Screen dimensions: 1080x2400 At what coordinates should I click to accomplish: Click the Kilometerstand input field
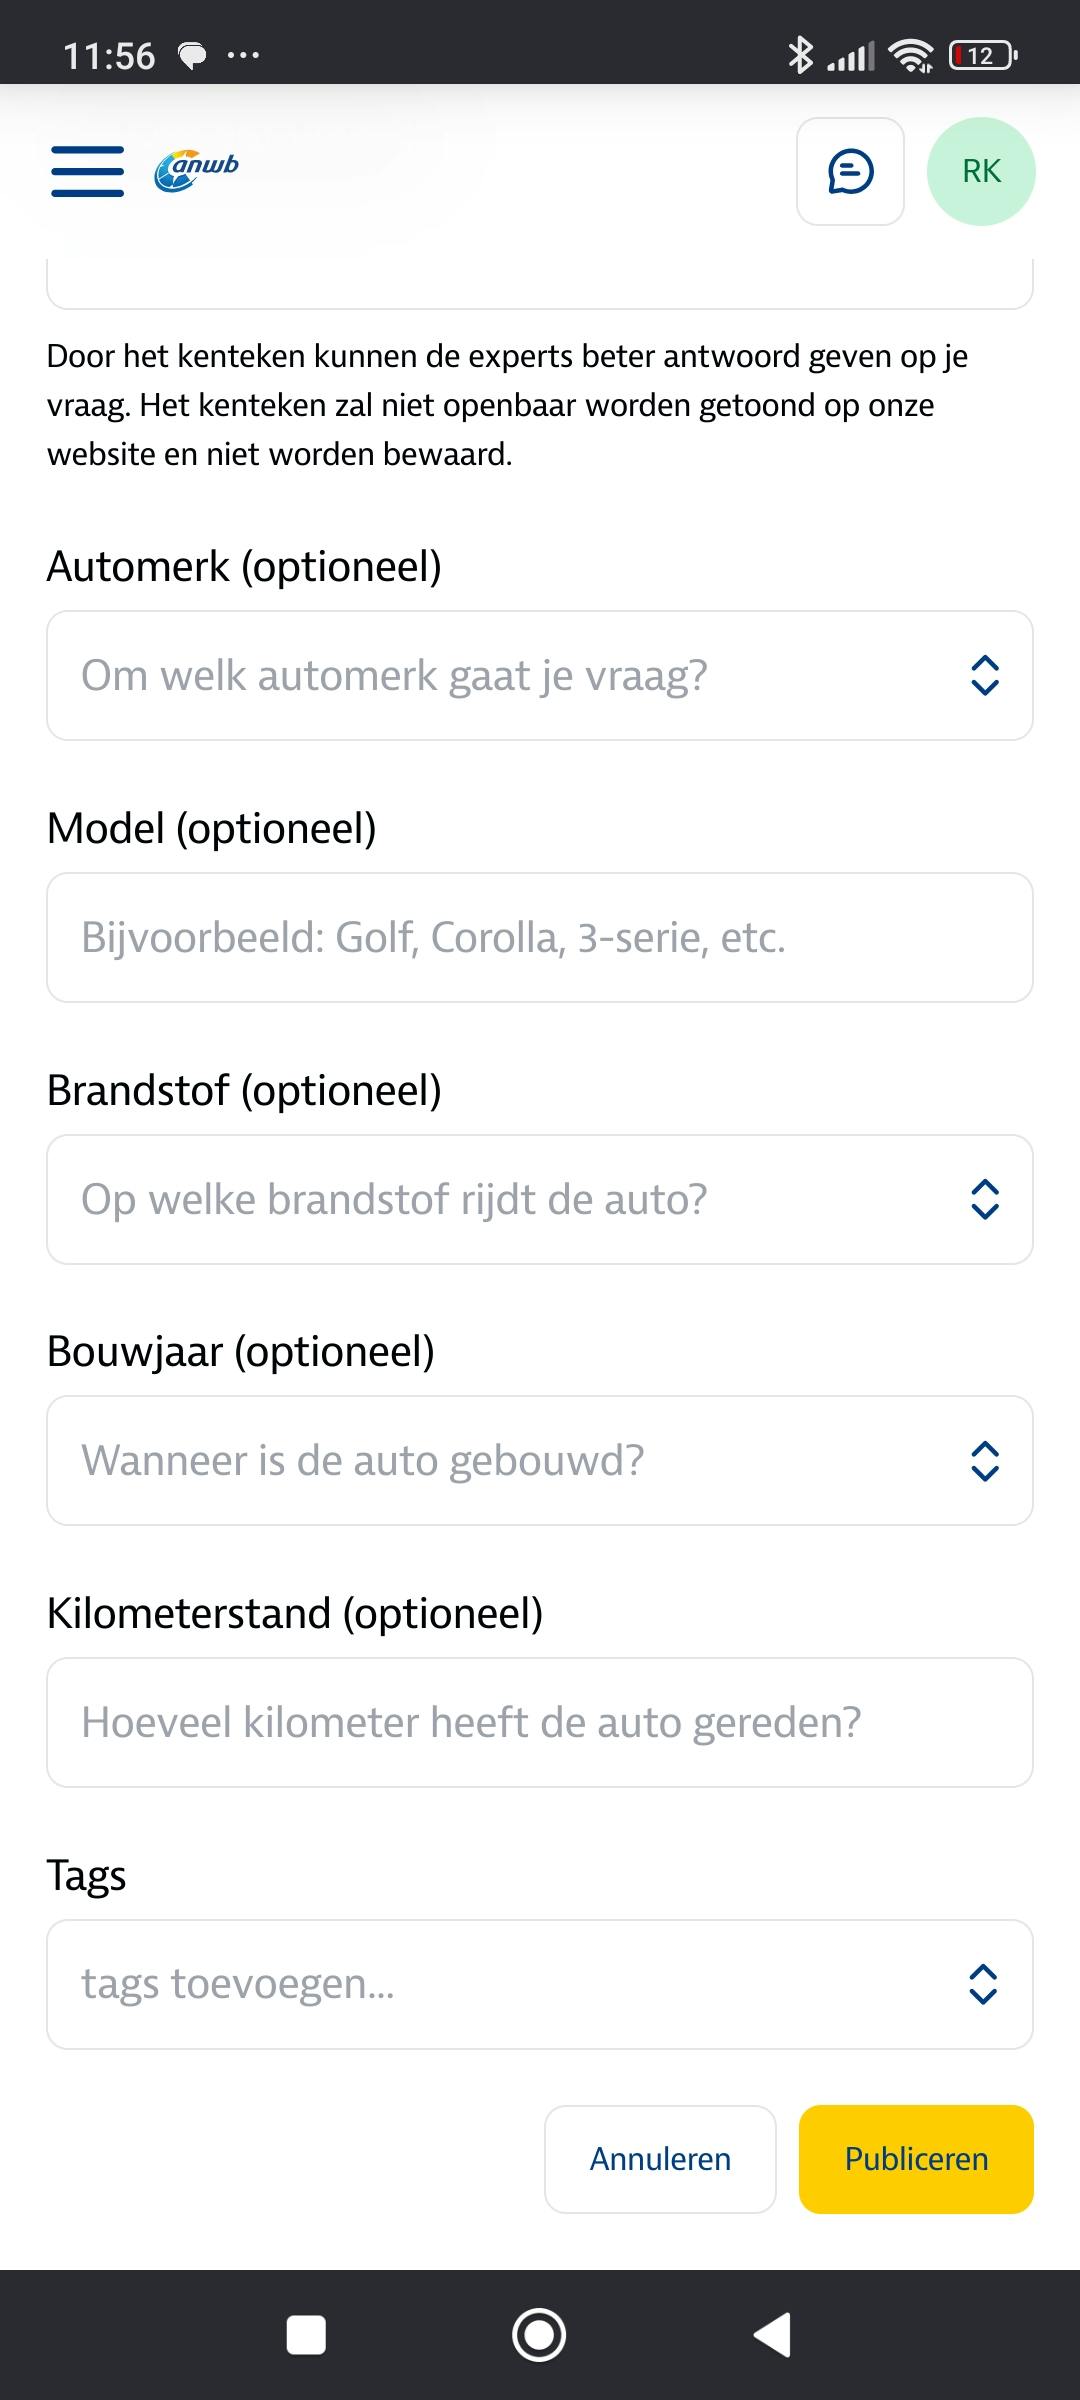click(540, 1723)
